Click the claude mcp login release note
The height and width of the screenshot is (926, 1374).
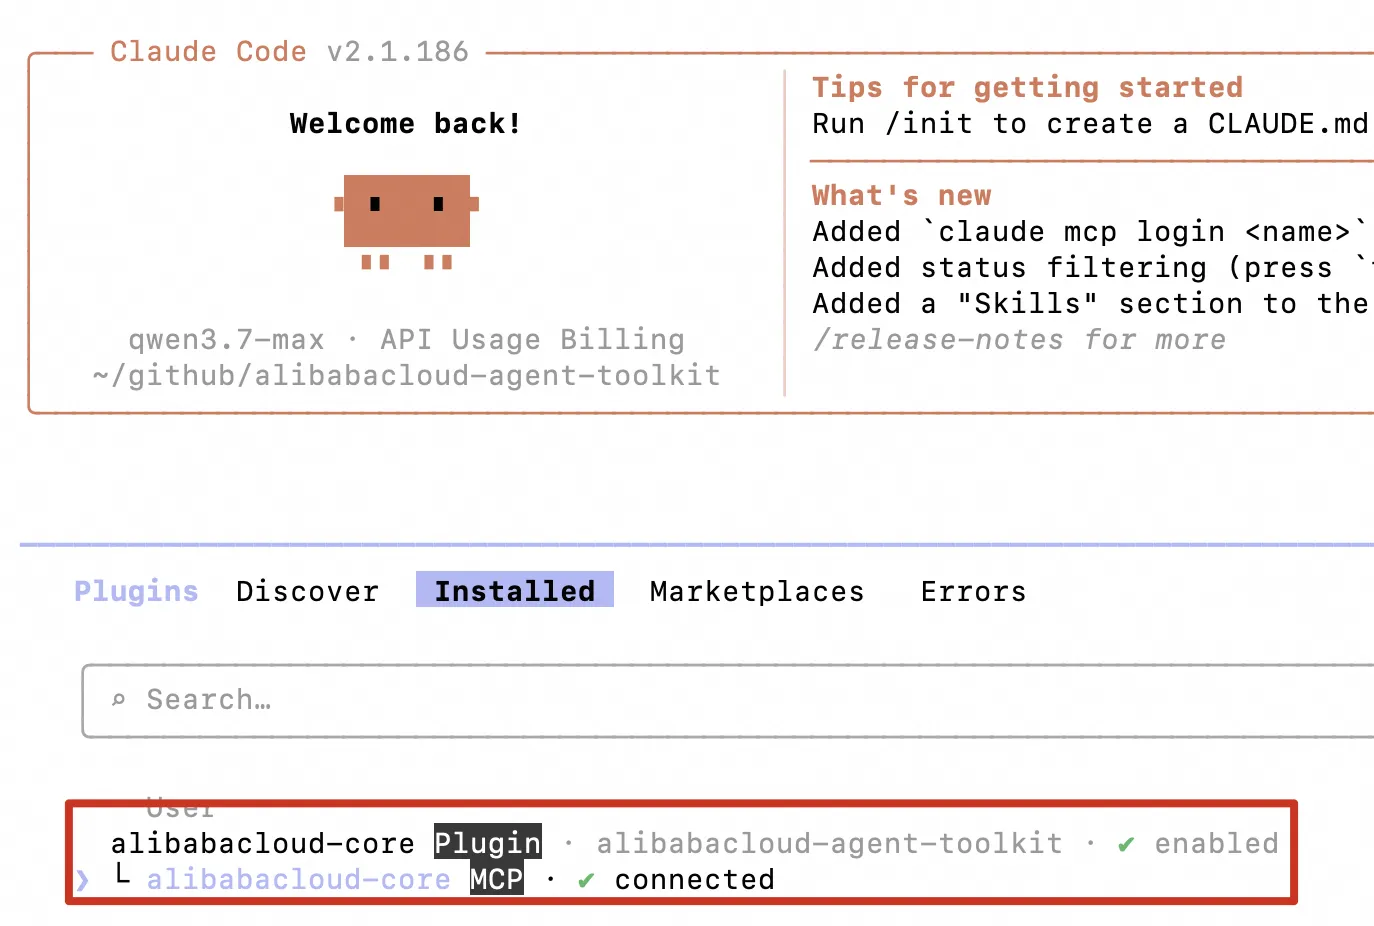coord(1091,232)
